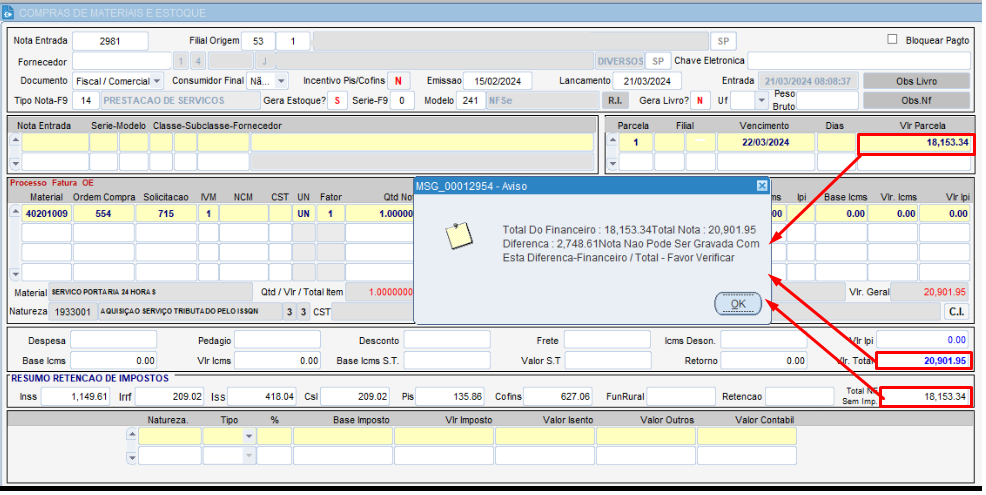Toggle the Gera Livro? N field

click(x=700, y=100)
